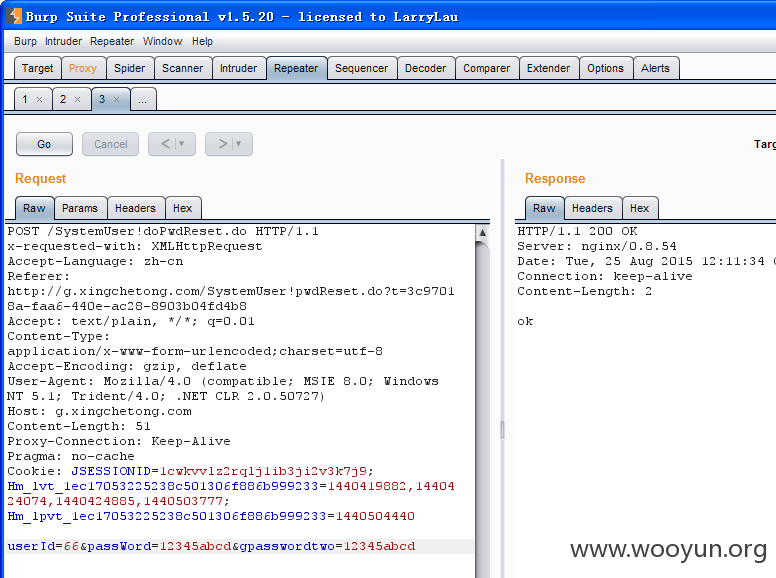The image size is (776, 578).
Task: Close Repeater tab 3 with its x icon
Action: pos(117,99)
